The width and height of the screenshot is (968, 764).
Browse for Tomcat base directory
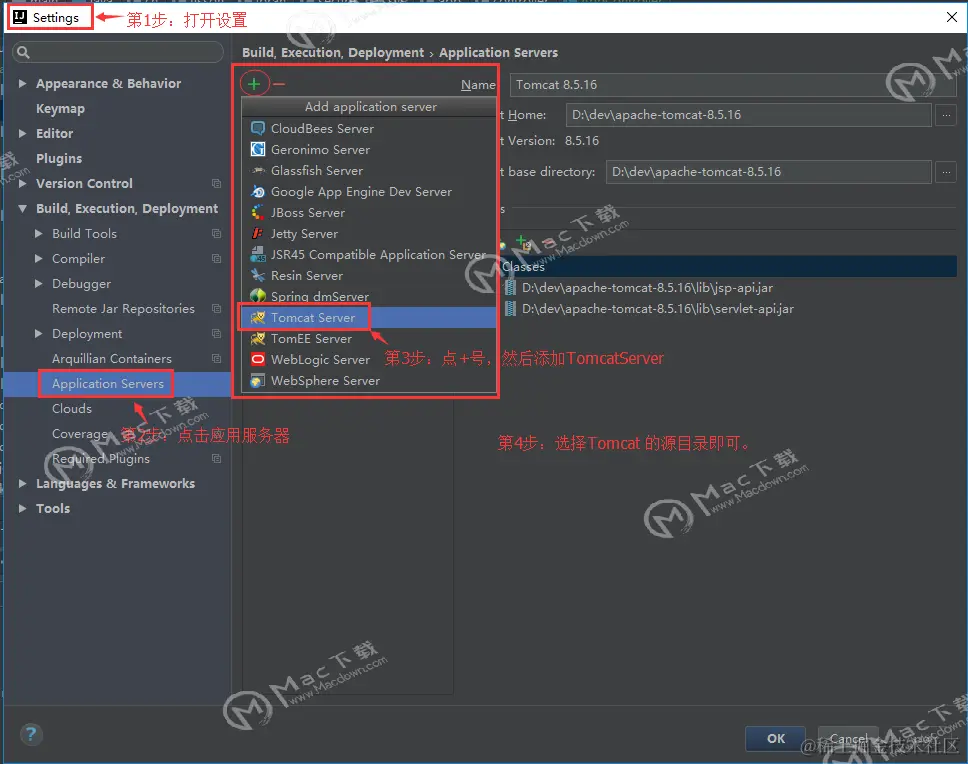point(946,172)
